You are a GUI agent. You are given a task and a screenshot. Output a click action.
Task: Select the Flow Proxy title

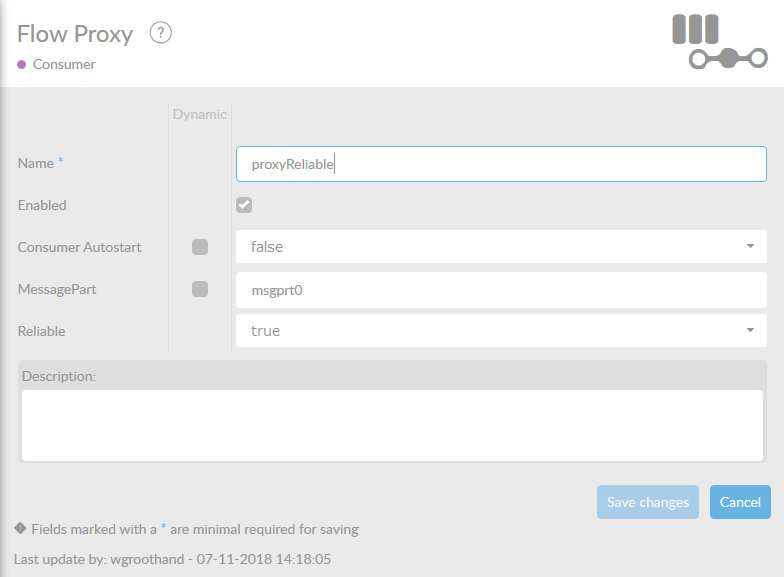pos(75,33)
